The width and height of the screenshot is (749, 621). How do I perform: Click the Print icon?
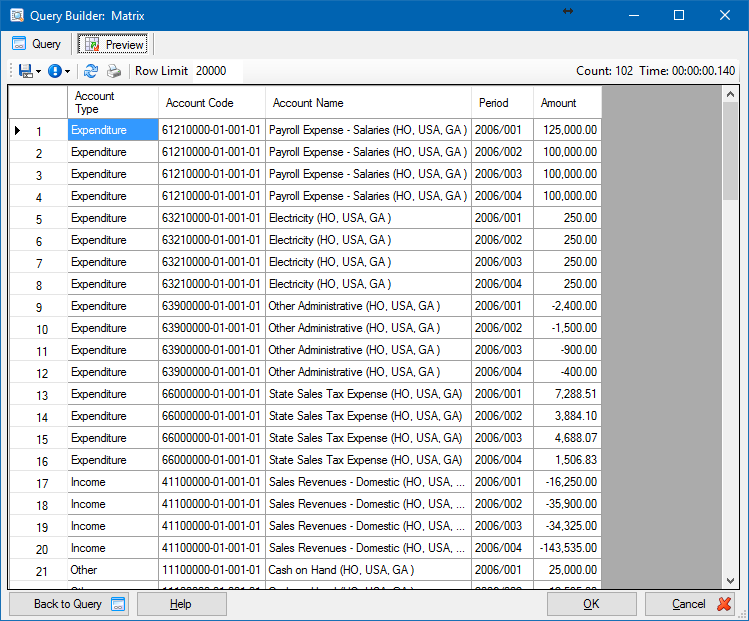pyautogui.click(x=114, y=71)
